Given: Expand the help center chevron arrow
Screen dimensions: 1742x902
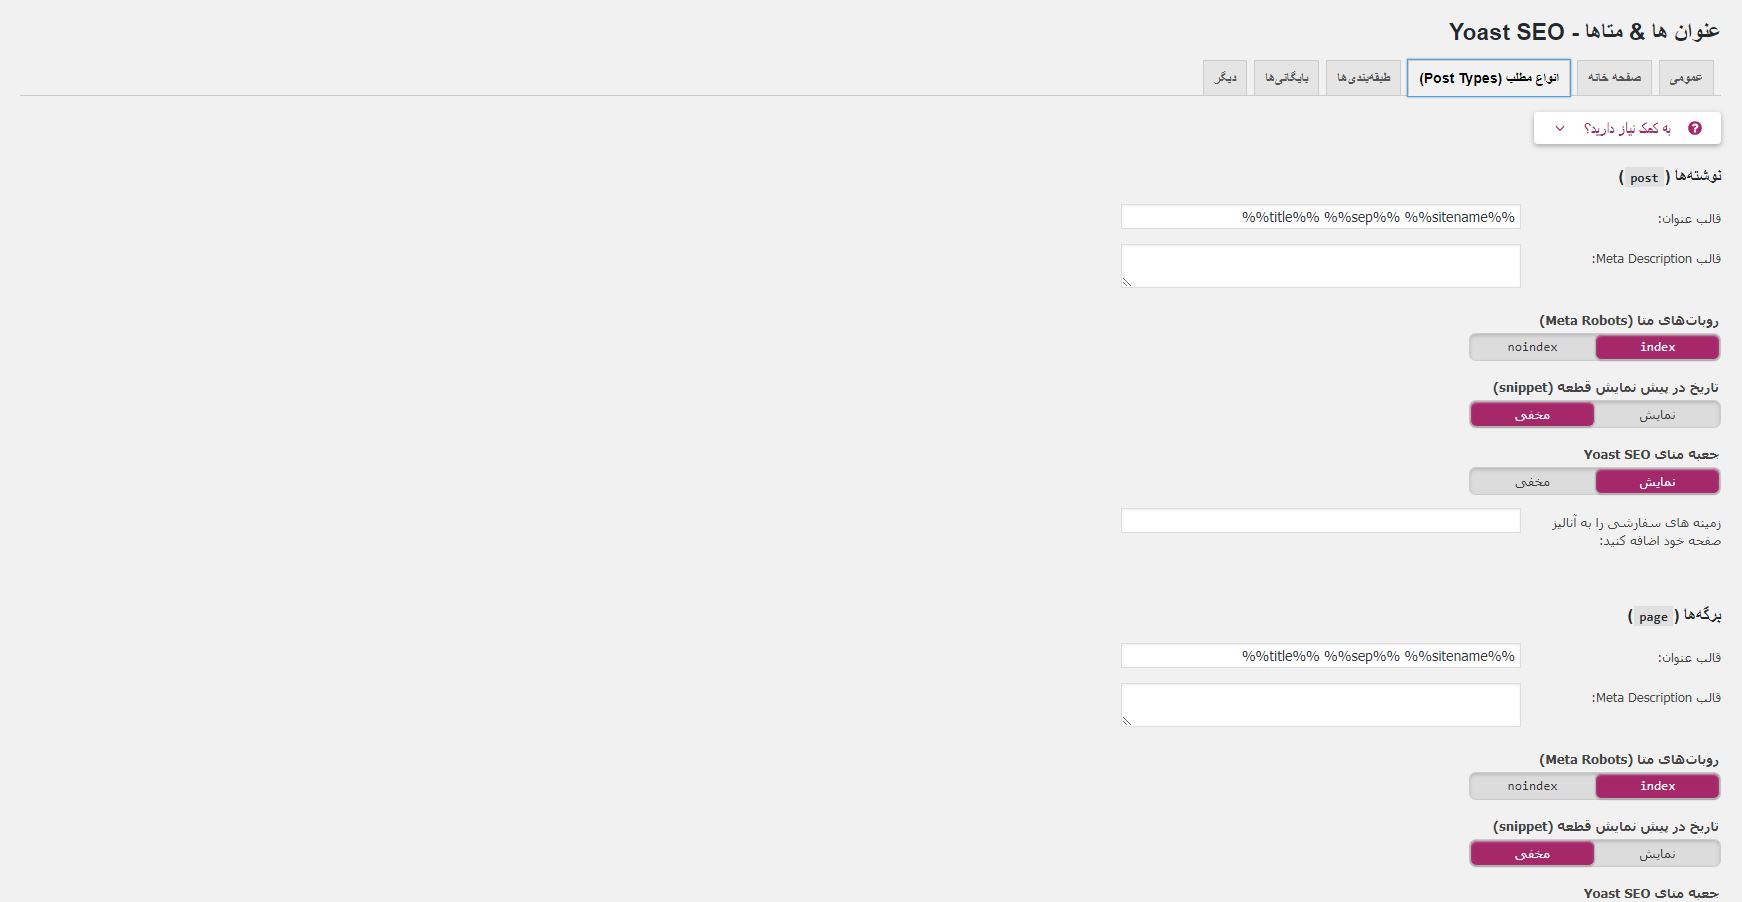Looking at the screenshot, I should [1560, 128].
